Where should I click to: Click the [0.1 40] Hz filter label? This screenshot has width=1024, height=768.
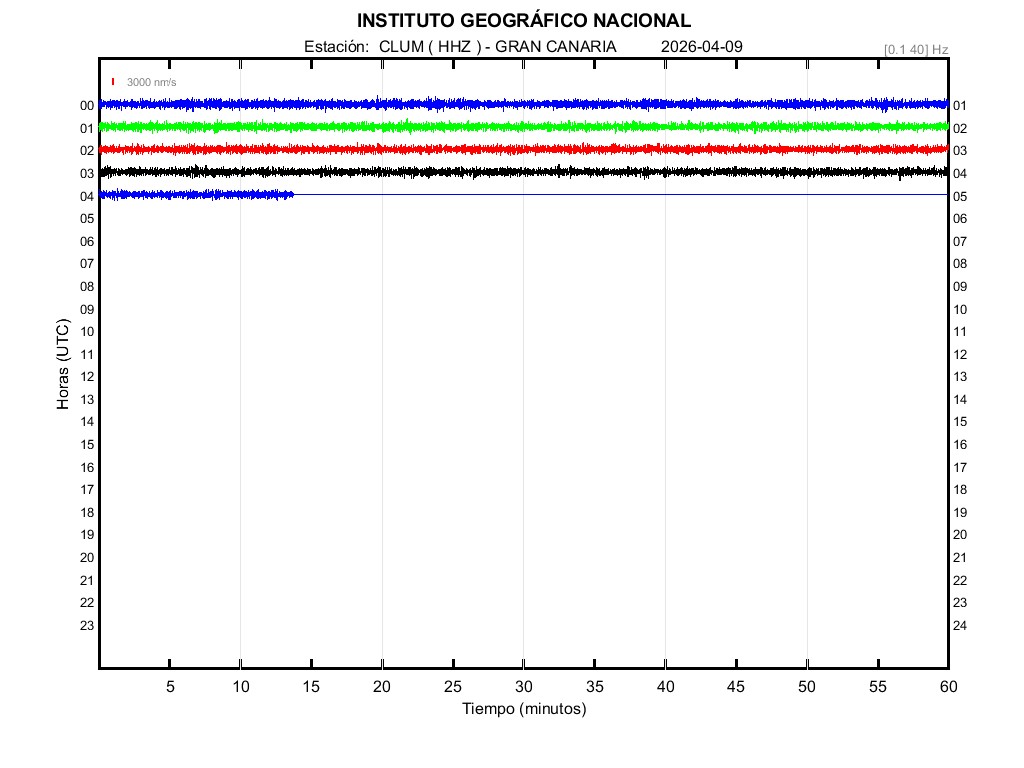(916, 49)
